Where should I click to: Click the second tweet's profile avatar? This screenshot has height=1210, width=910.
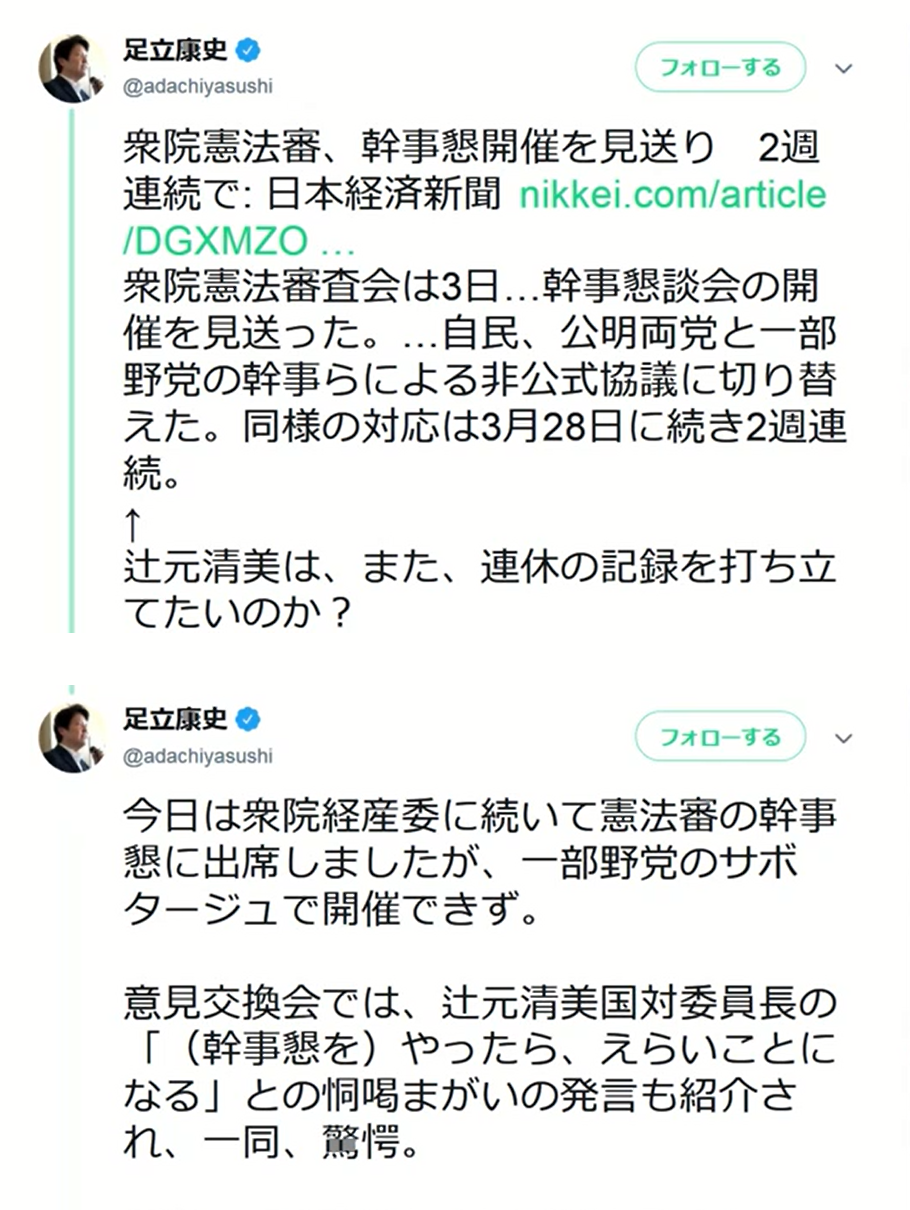[x=72, y=737]
